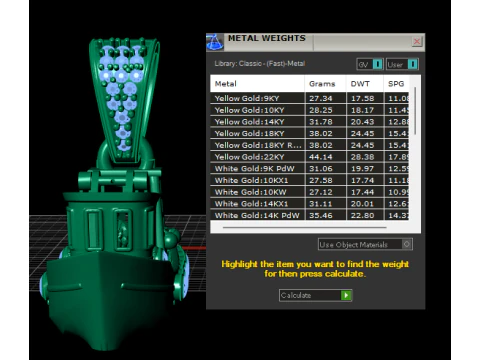Select the White Gold:14K PdW row
The width and height of the screenshot is (480, 360).
(x=309, y=215)
